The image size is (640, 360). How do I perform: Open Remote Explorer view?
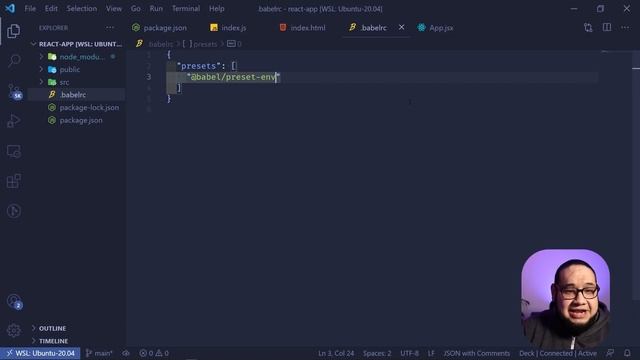(13, 151)
